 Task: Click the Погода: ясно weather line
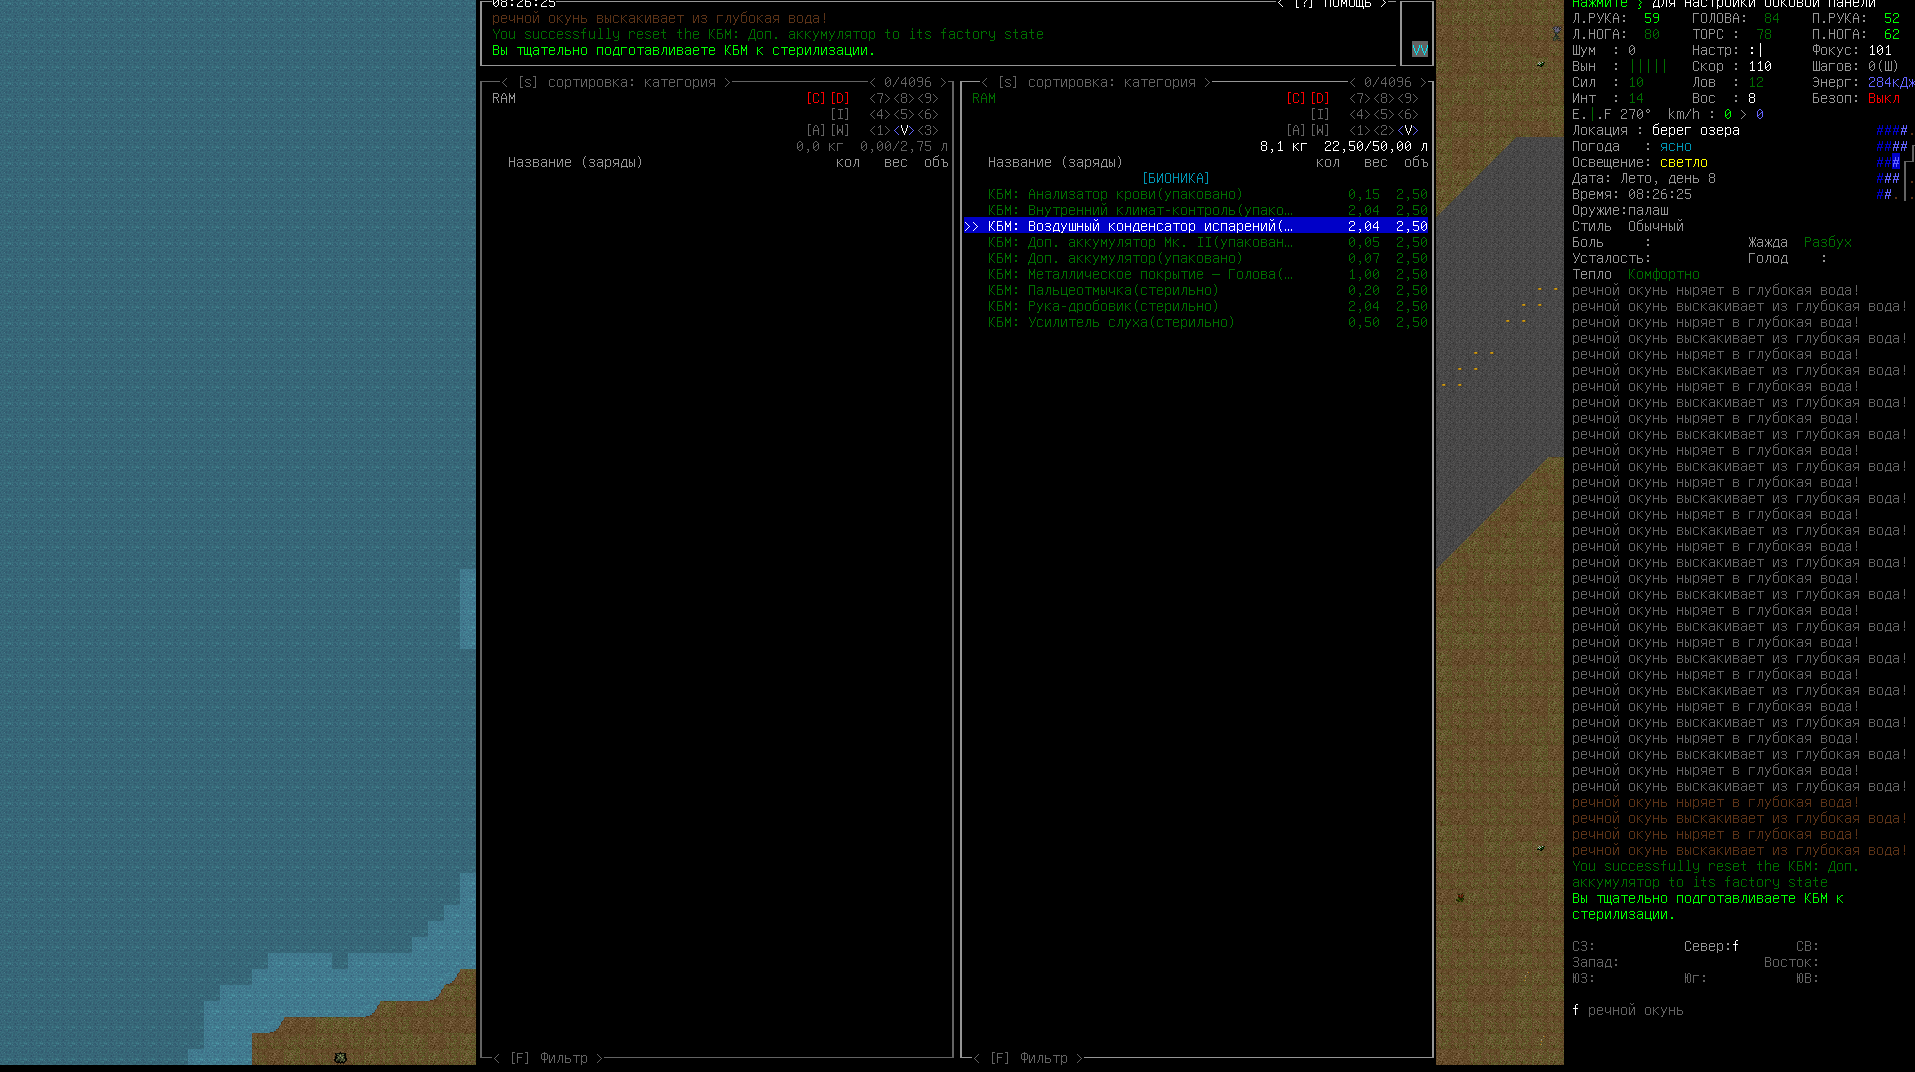click(1632, 146)
